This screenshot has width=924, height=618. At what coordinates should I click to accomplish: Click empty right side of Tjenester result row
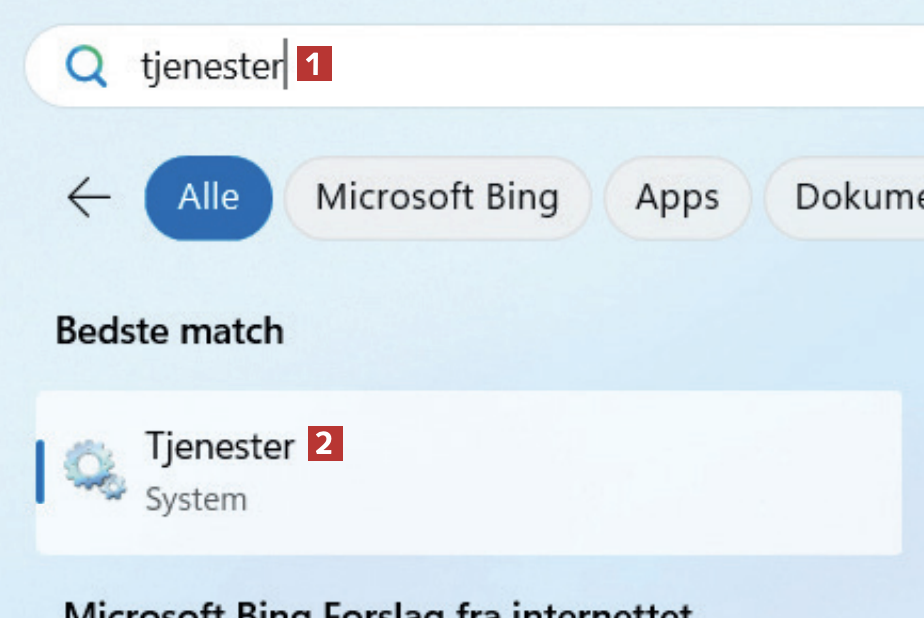pos(650,471)
